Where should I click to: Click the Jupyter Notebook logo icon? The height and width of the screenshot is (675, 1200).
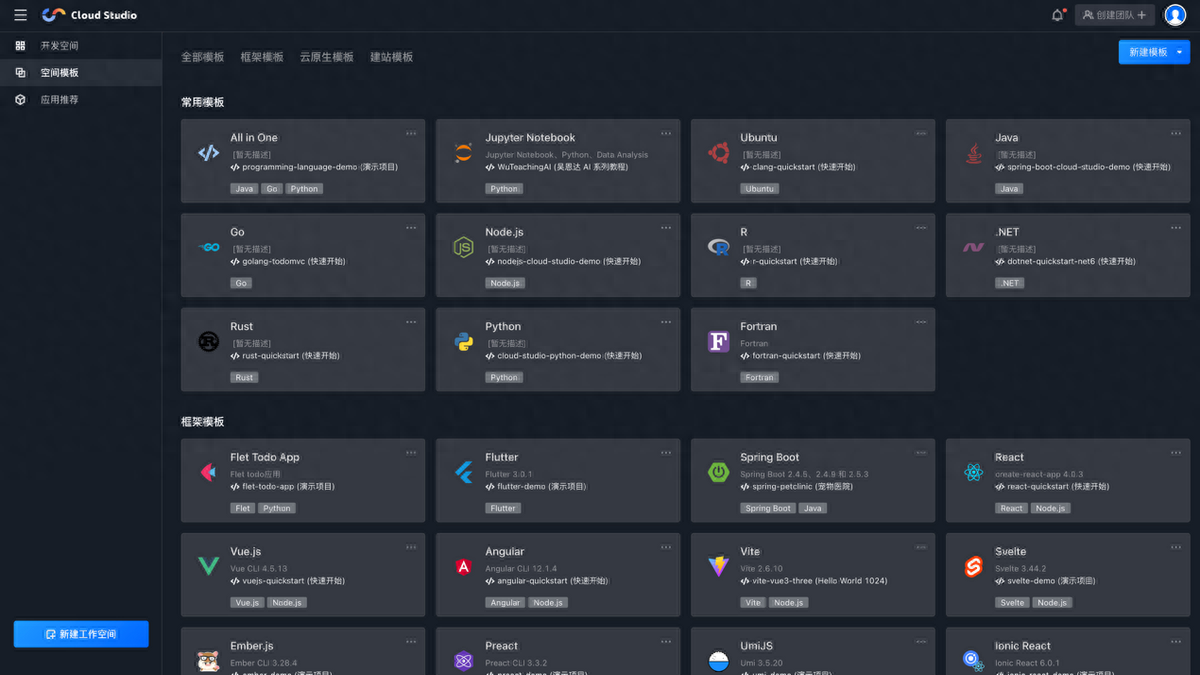[463, 153]
